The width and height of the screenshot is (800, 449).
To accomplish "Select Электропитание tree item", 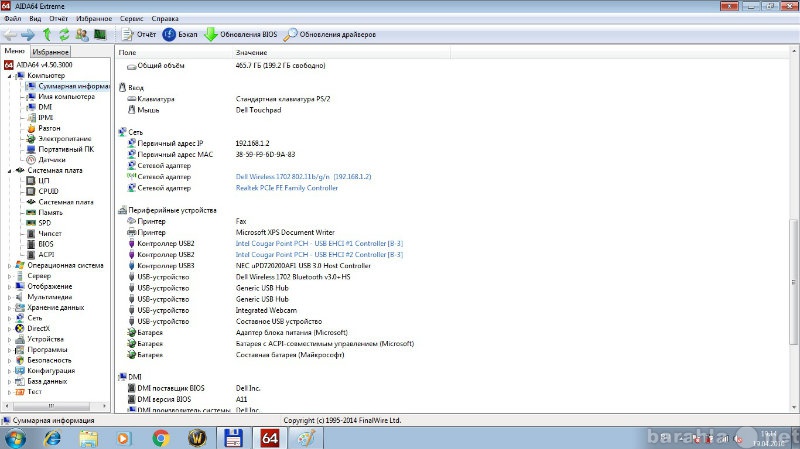I will coord(59,139).
